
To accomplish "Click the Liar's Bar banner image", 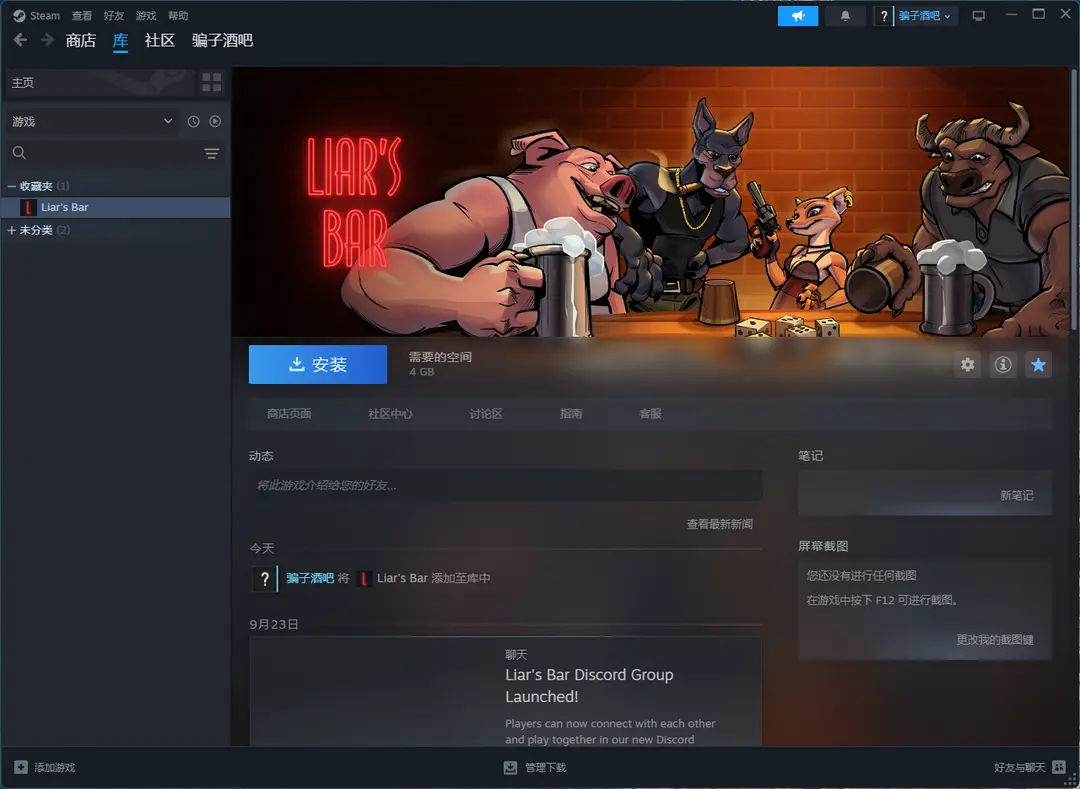I will point(650,202).
